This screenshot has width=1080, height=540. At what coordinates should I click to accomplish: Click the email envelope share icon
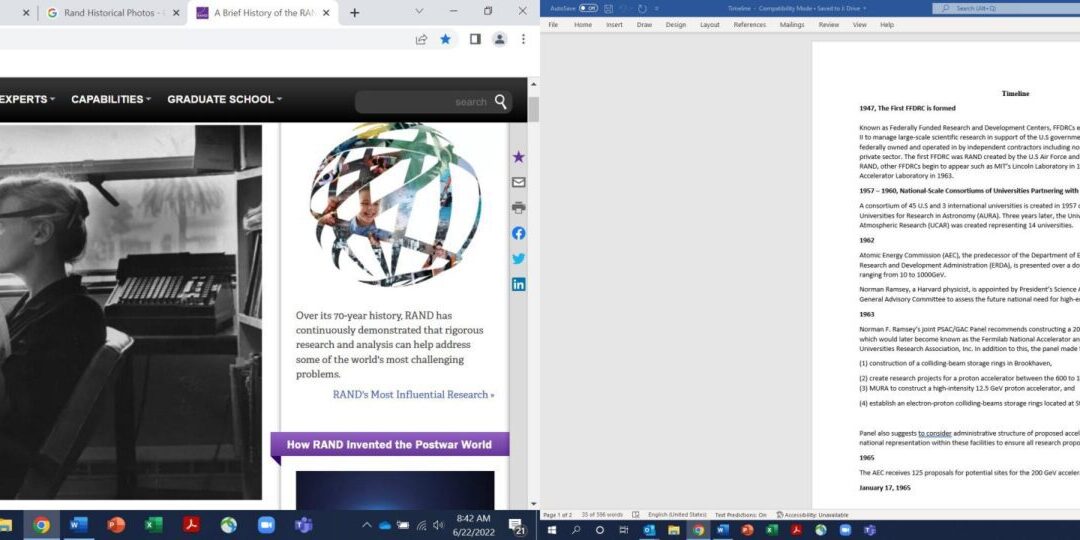[x=518, y=182]
